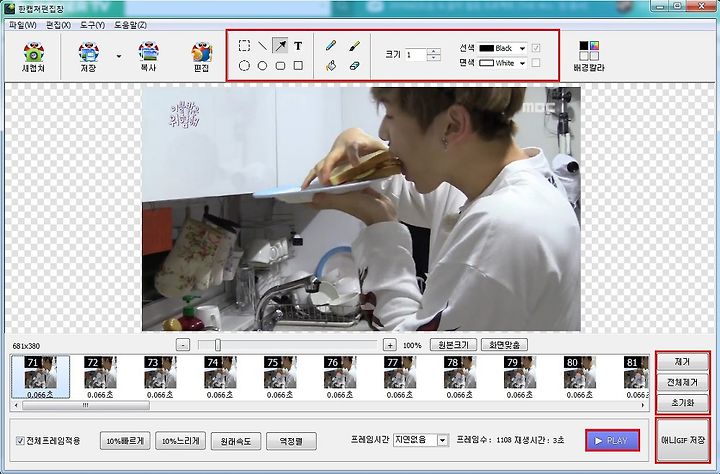Viewport: 720px width, 474px height.
Task: Click the video frame preview image
Action: click(361, 209)
